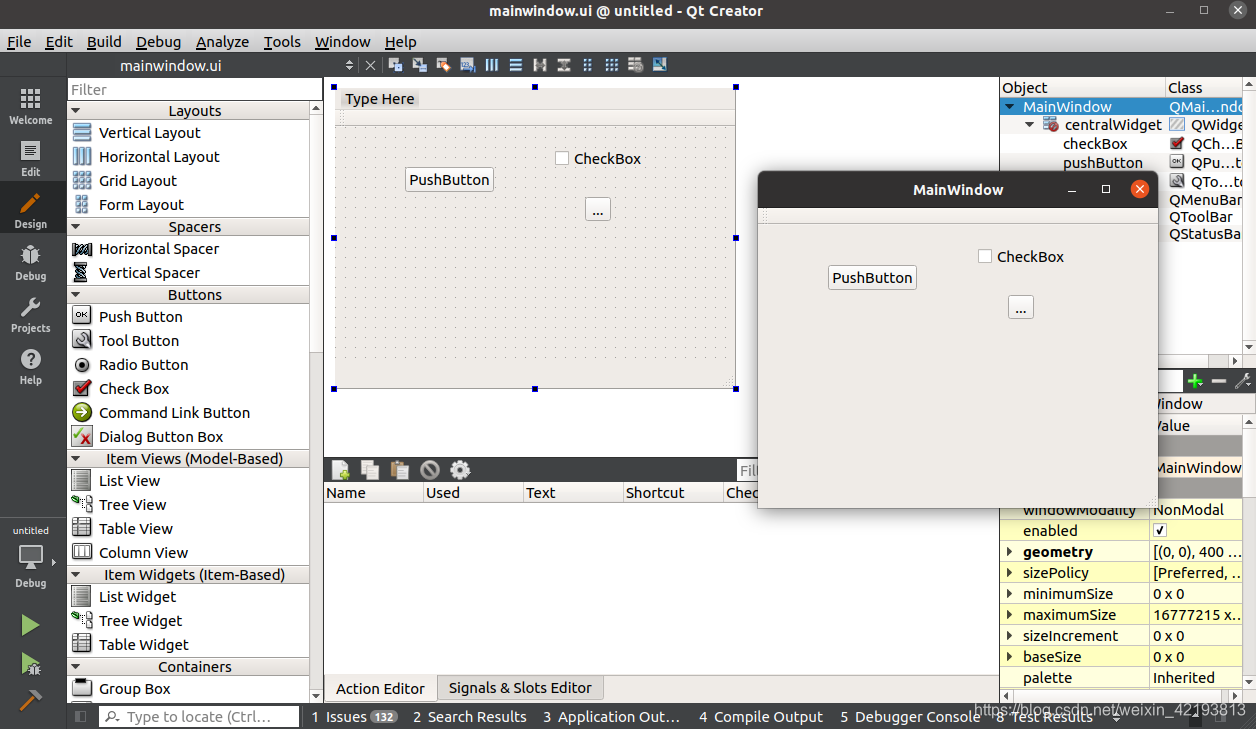Activate Edit Signals/Slots mode in the toolbar
The width and height of the screenshot is (1256, 729).
pos(419,65)
